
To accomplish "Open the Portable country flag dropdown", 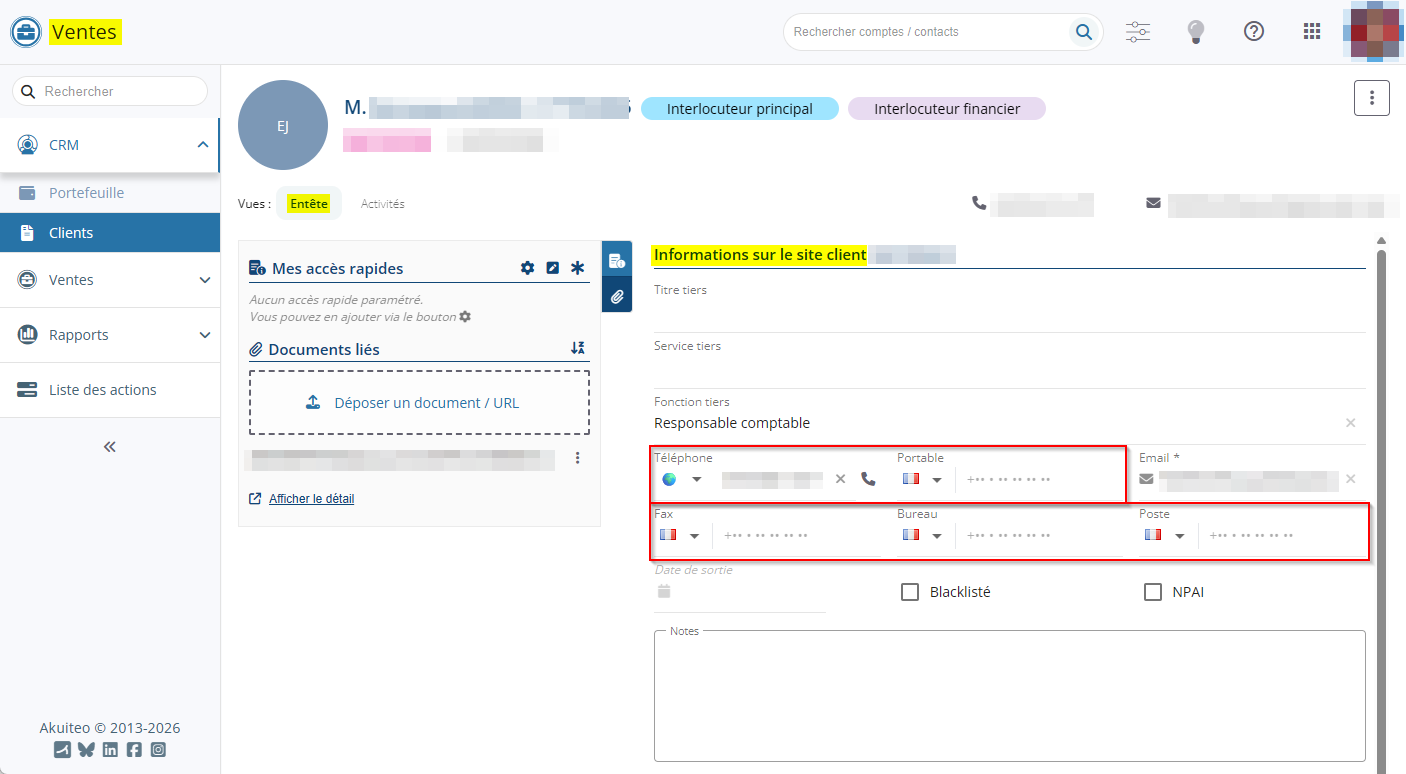I will tap(923, 480).
